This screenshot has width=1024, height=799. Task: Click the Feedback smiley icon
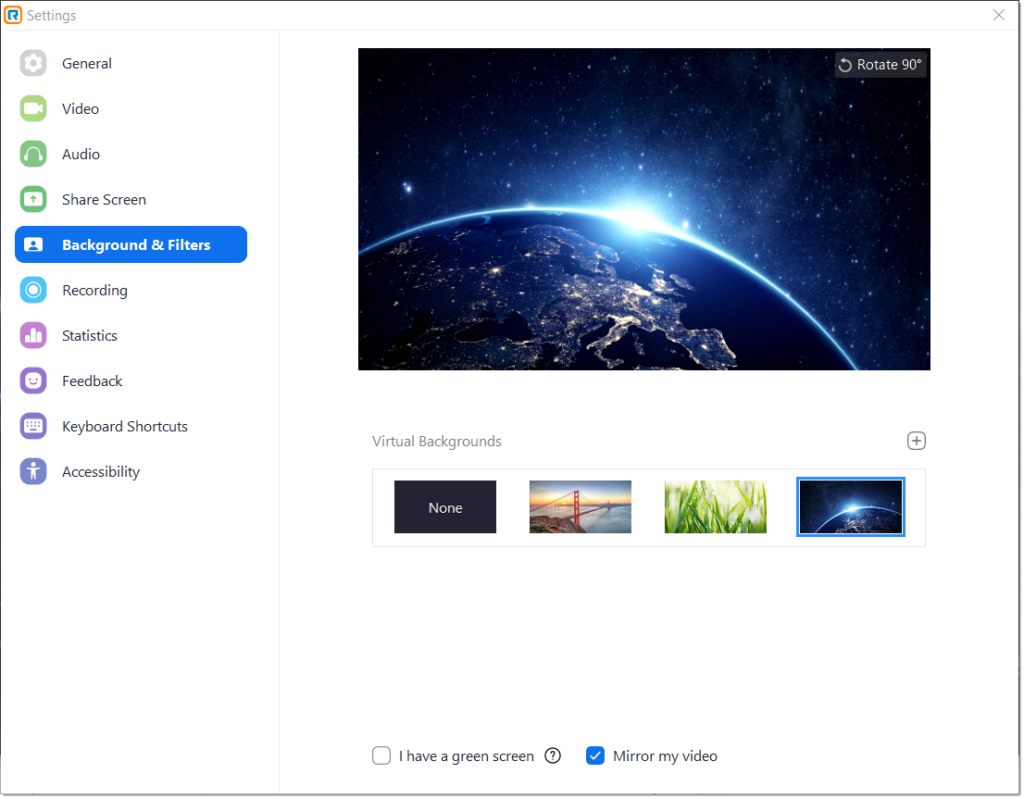(33, 381)
